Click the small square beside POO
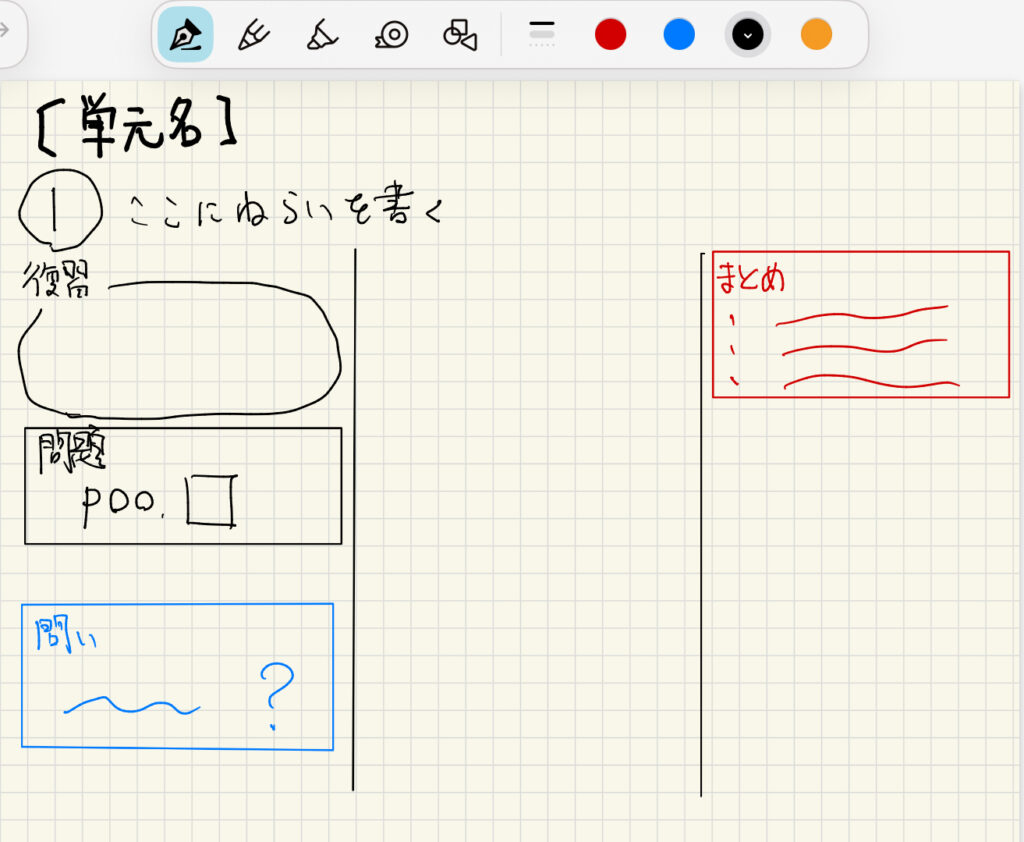The image size is (1024, 842). tap(211, 501)
